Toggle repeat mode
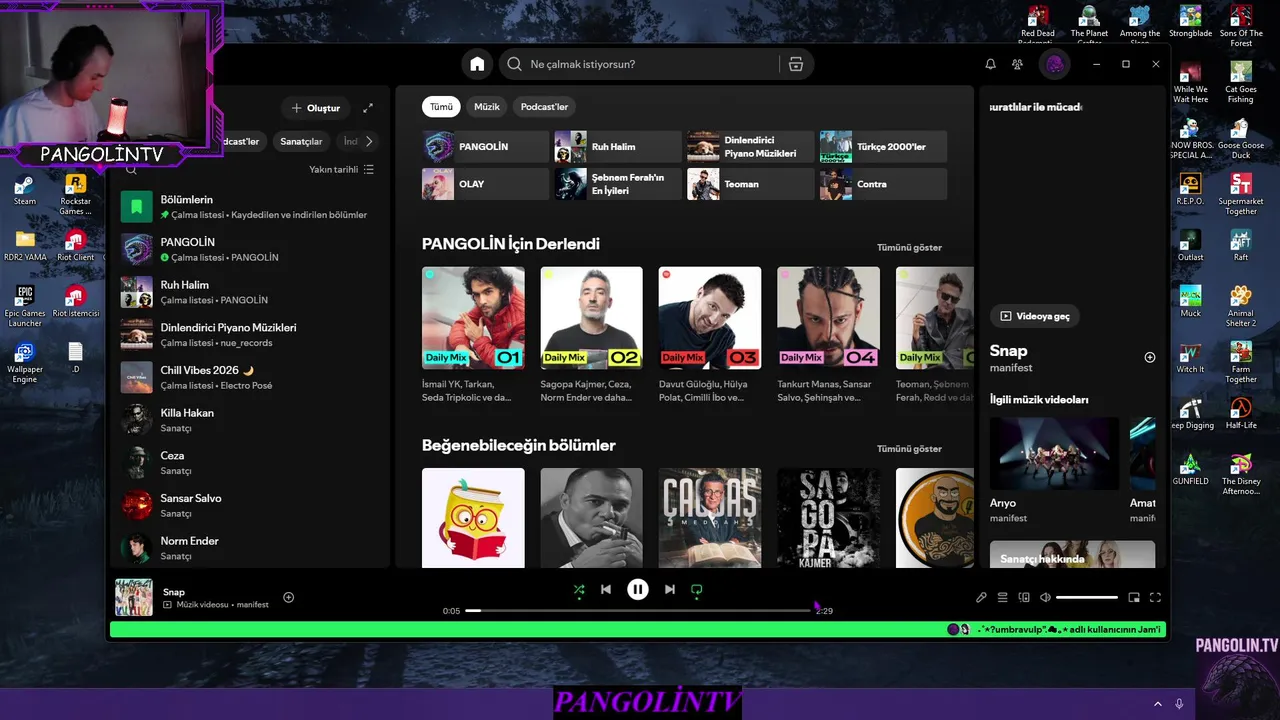Image resolution: width=1280 pixels, height=720 pixels. 697,590
